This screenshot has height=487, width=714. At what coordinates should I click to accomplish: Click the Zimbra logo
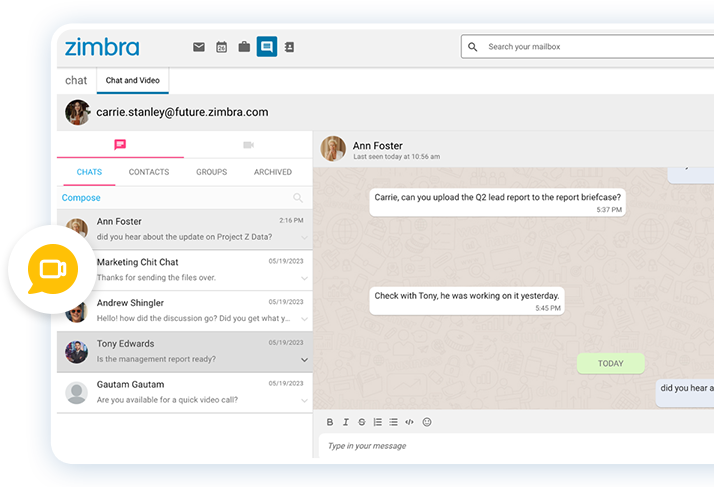click(x=102, y=47)
